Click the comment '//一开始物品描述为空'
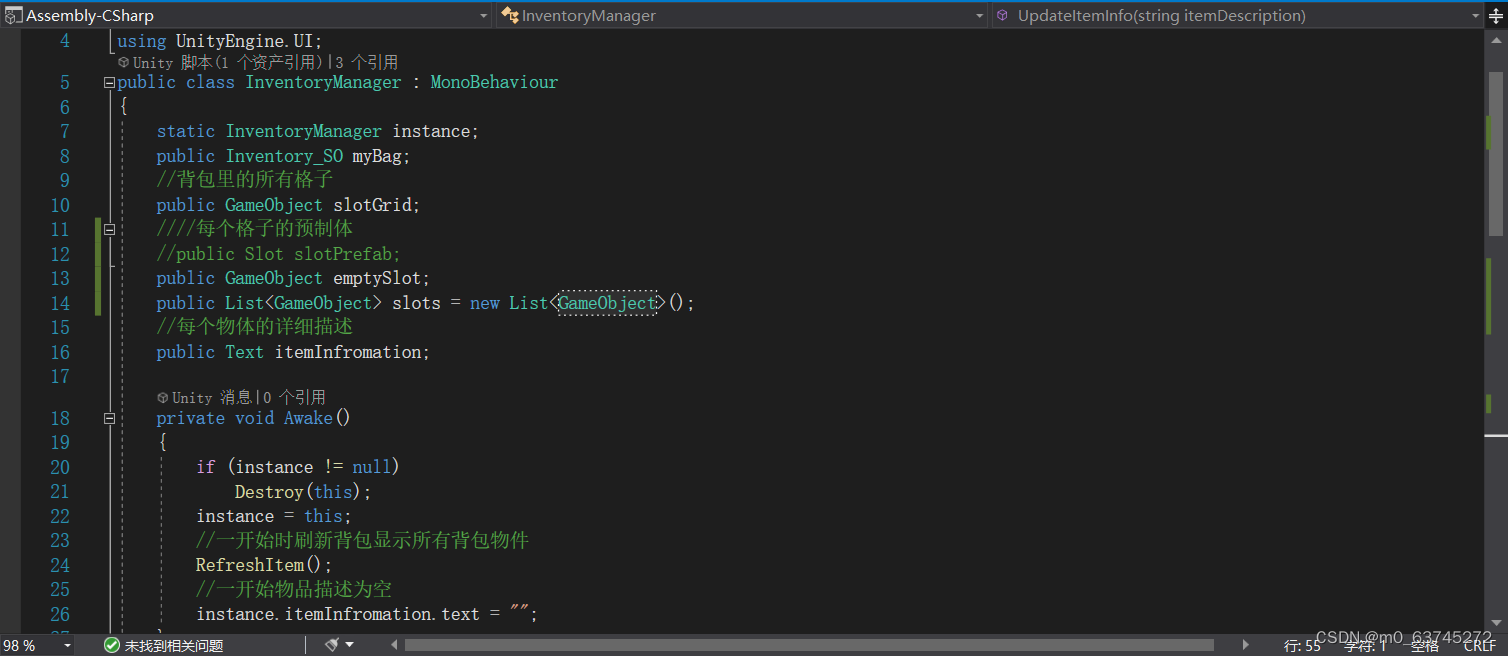This screenshot has height=656, width=1508. tap(294, 590)
